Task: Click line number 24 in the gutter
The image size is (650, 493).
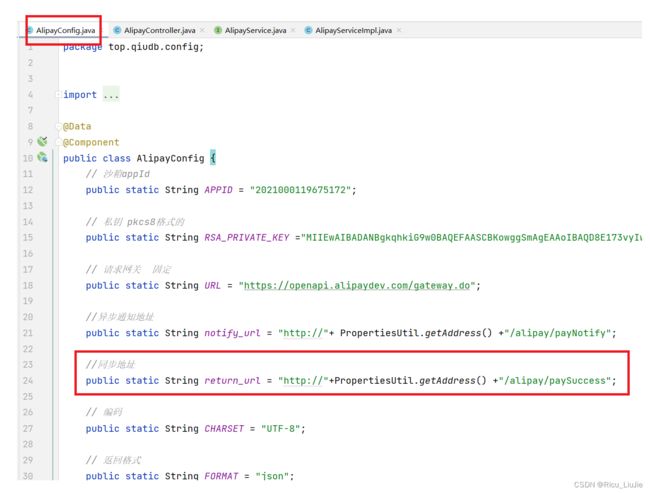Action: tap(28, 381)
